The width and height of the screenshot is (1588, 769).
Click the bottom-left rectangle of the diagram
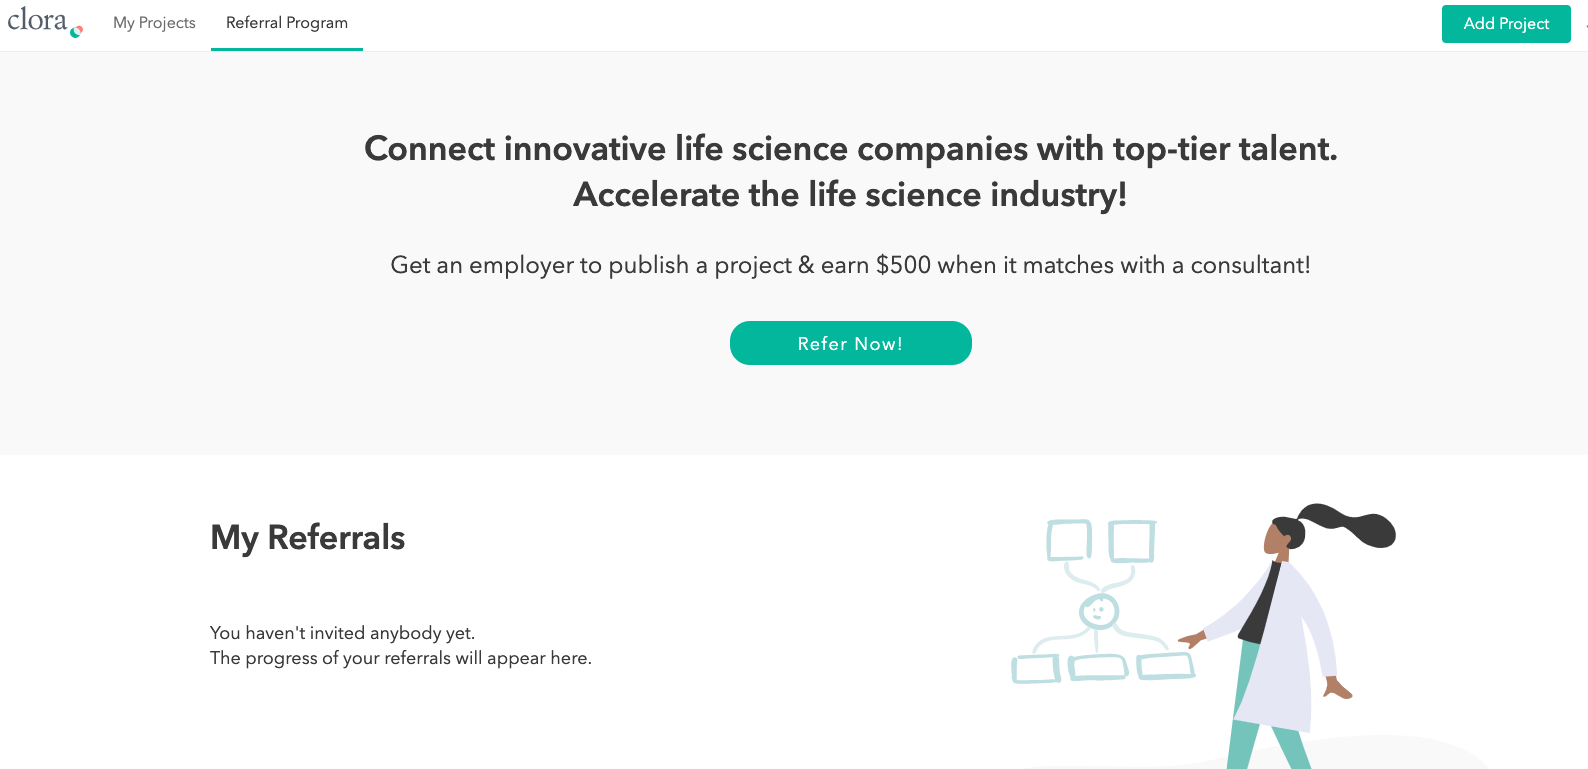click(1036, 669)
